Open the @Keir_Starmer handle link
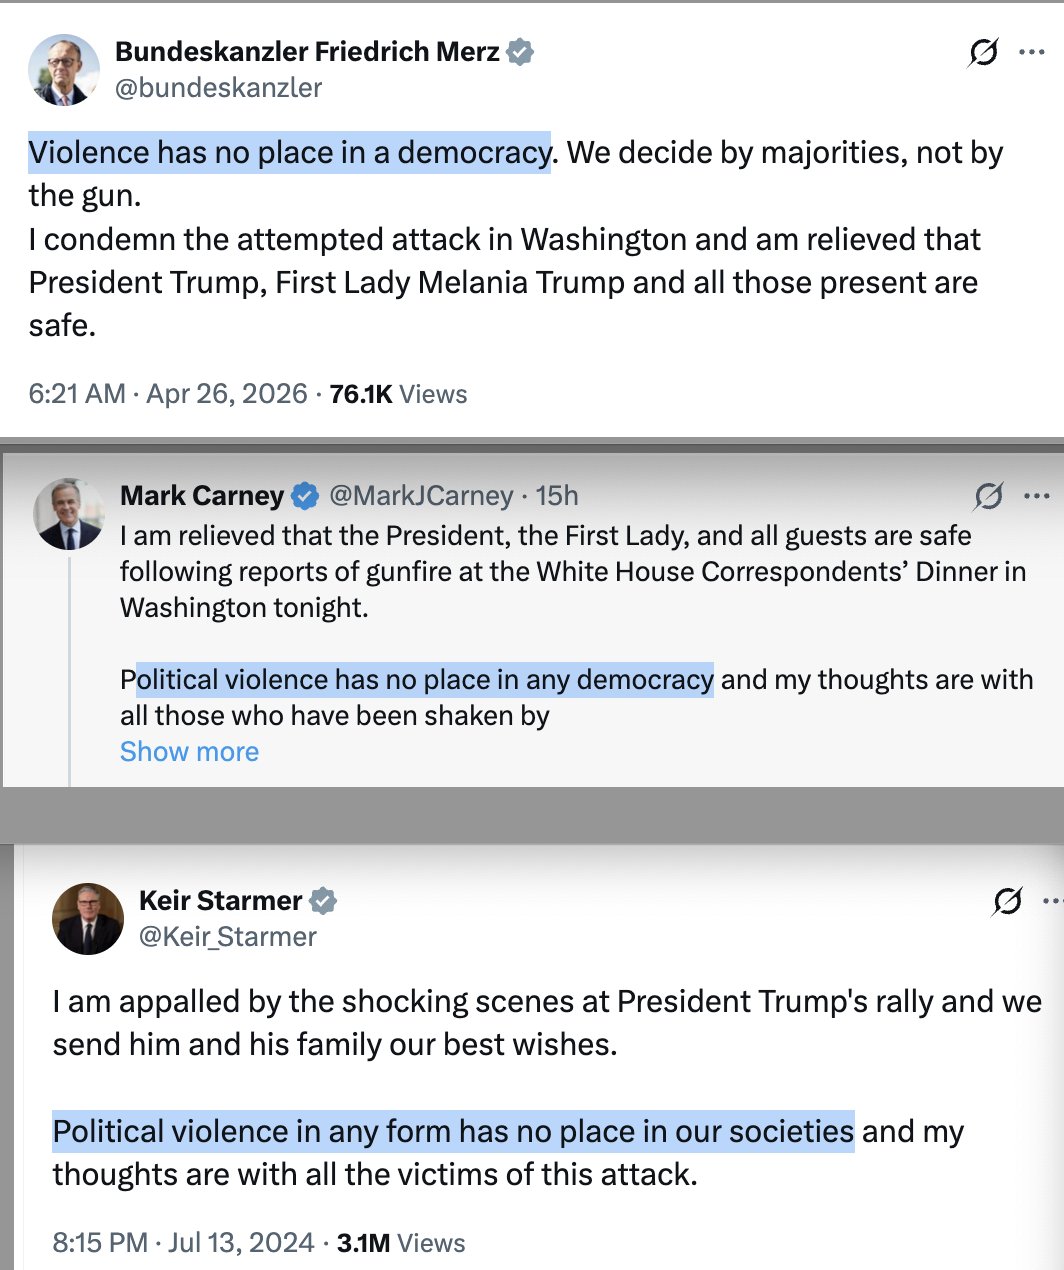The width and height of the screenshot is (1064, 1270). click(x=228, y=937)
